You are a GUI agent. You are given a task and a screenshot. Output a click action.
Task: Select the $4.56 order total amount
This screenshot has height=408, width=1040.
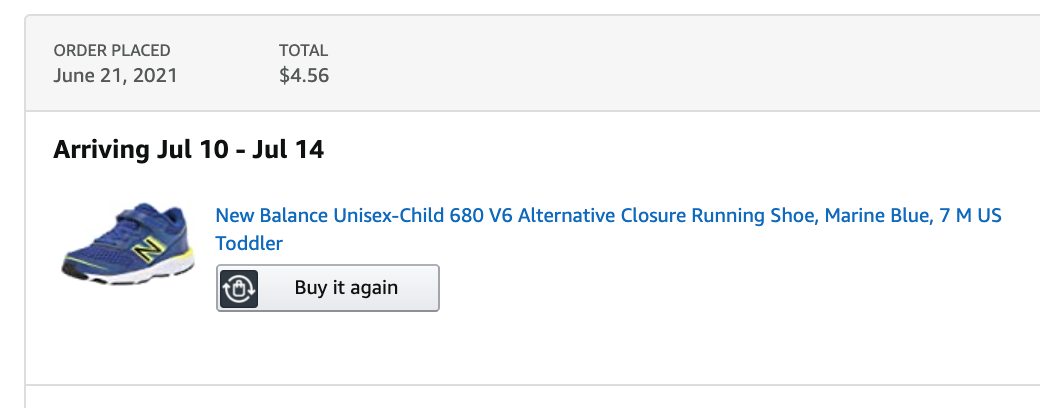tap(304, 75)
